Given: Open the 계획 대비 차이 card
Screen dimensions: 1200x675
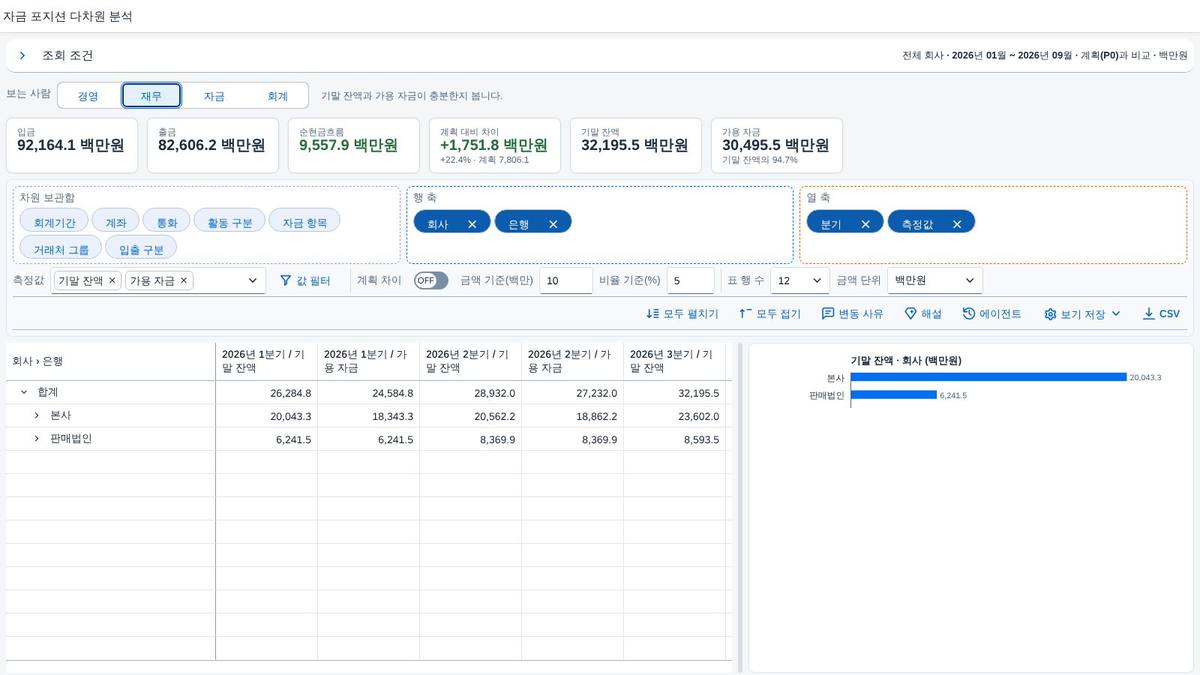Looking at the screenshot, I should [494, 145].
